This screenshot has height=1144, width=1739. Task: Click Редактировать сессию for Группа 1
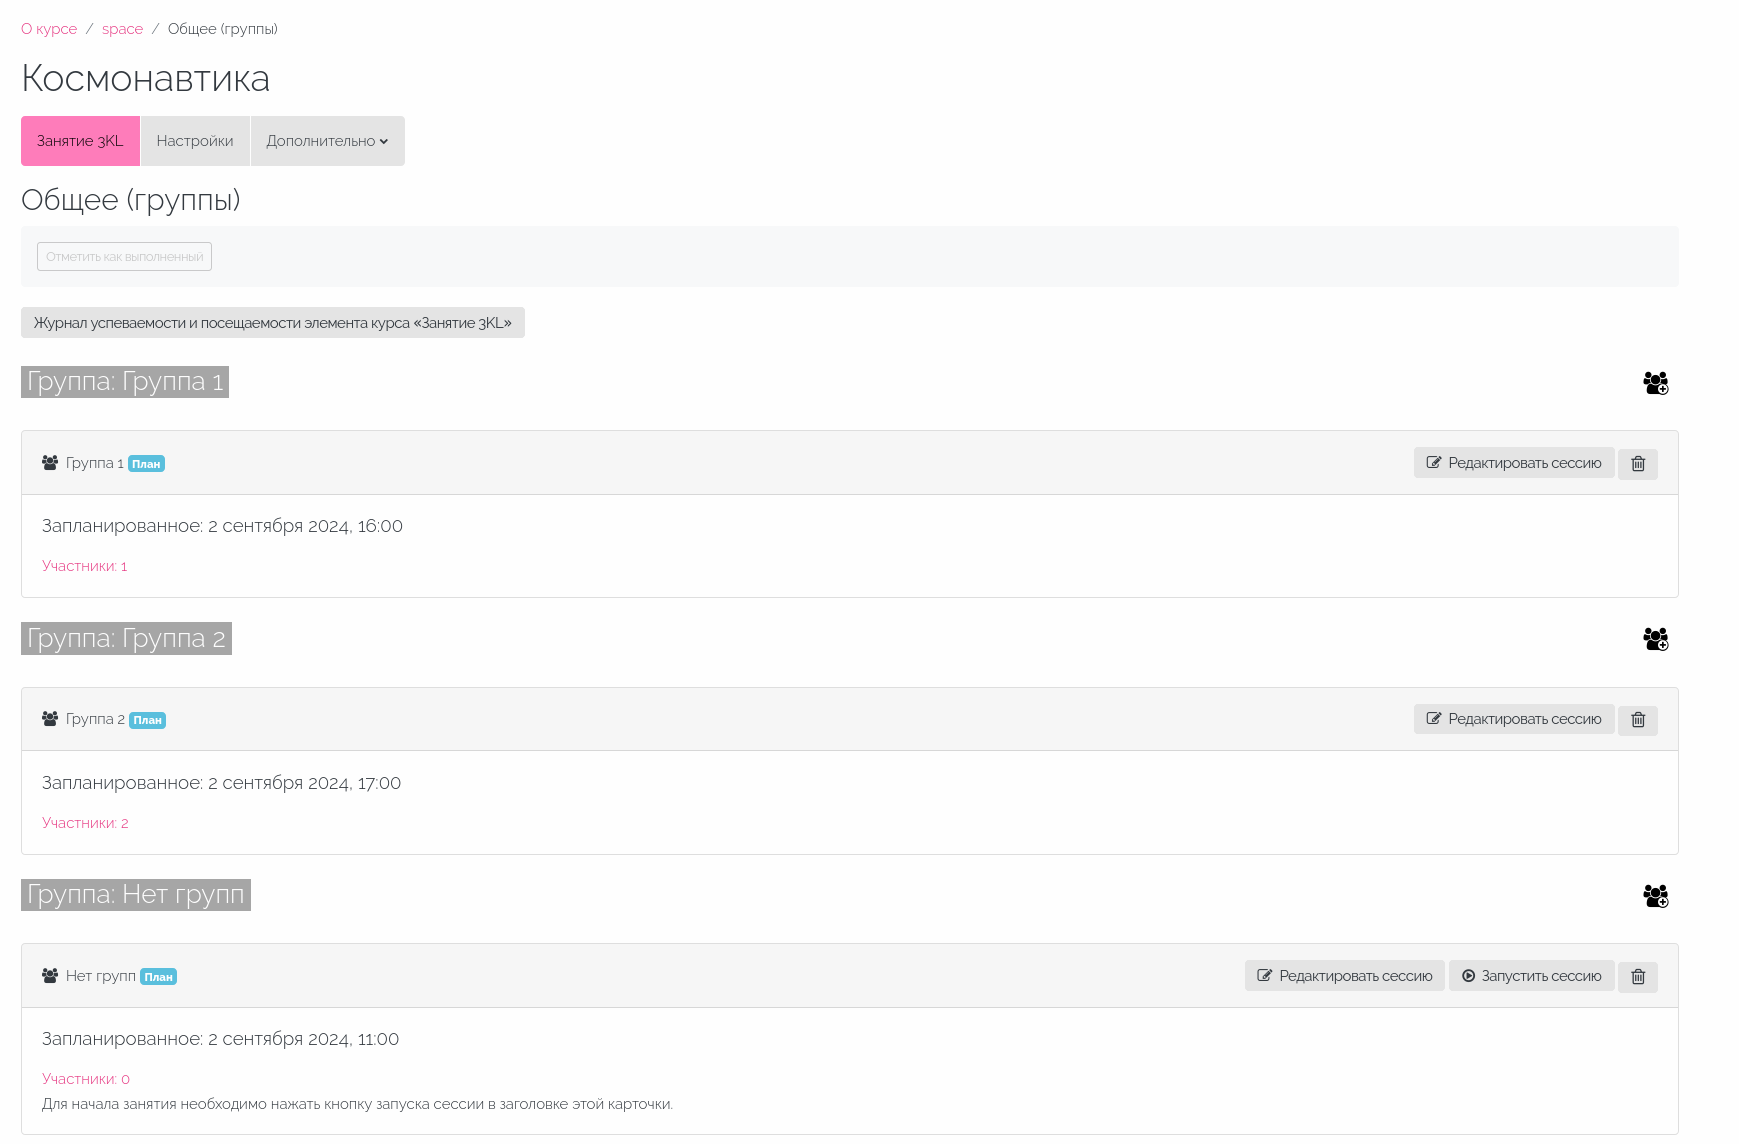(1514, 463)
